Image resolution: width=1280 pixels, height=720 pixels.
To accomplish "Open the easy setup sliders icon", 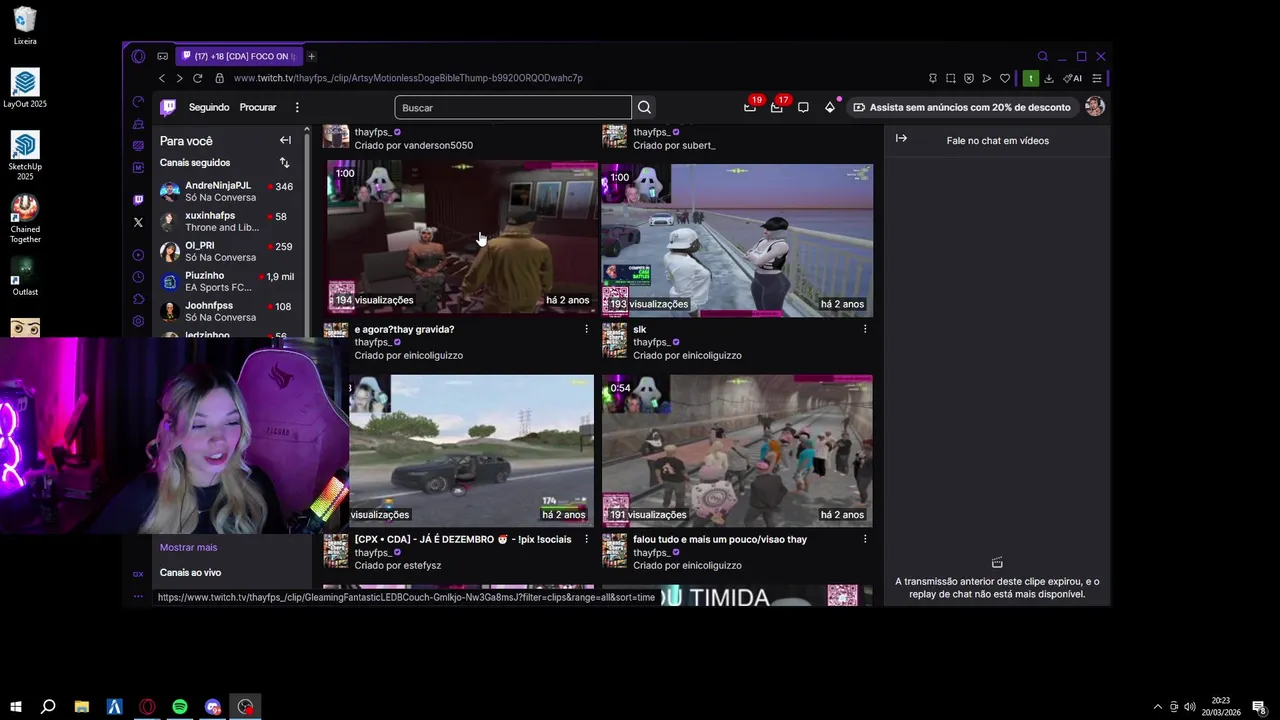I will pyautogui.click(x=1097, y=78).
